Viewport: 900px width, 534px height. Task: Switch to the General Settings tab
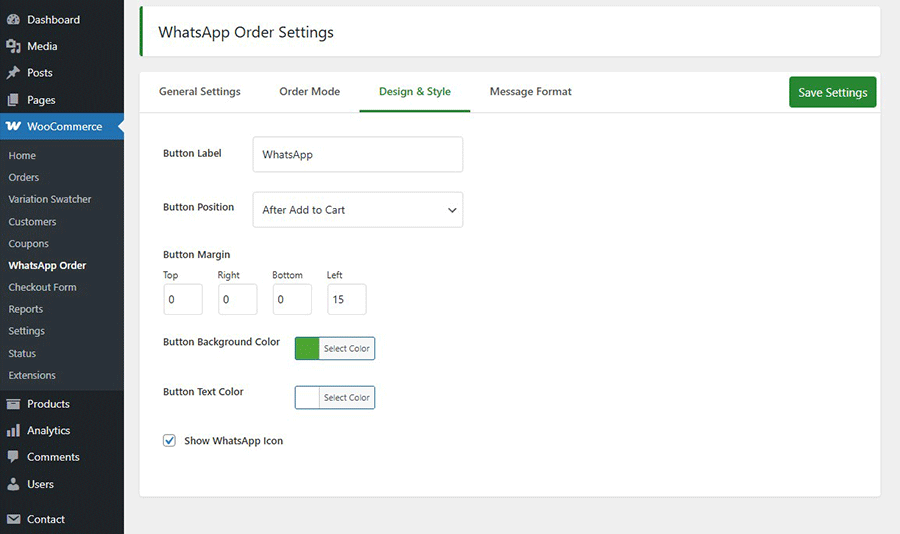click(x=200, y=91)
